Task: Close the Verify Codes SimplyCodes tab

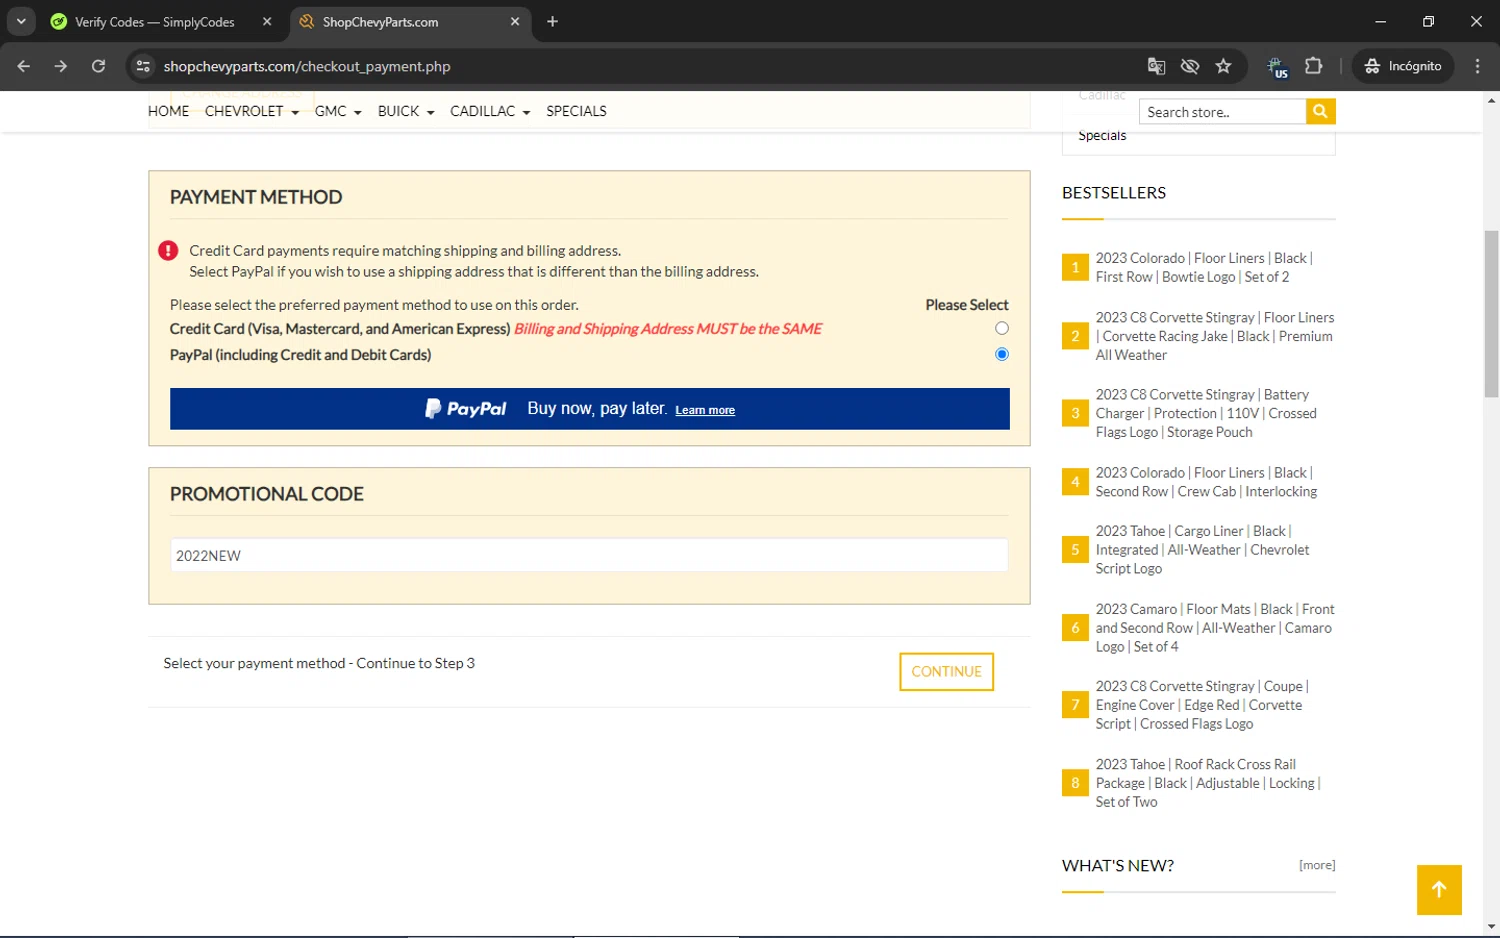Action: coord(267,21)
